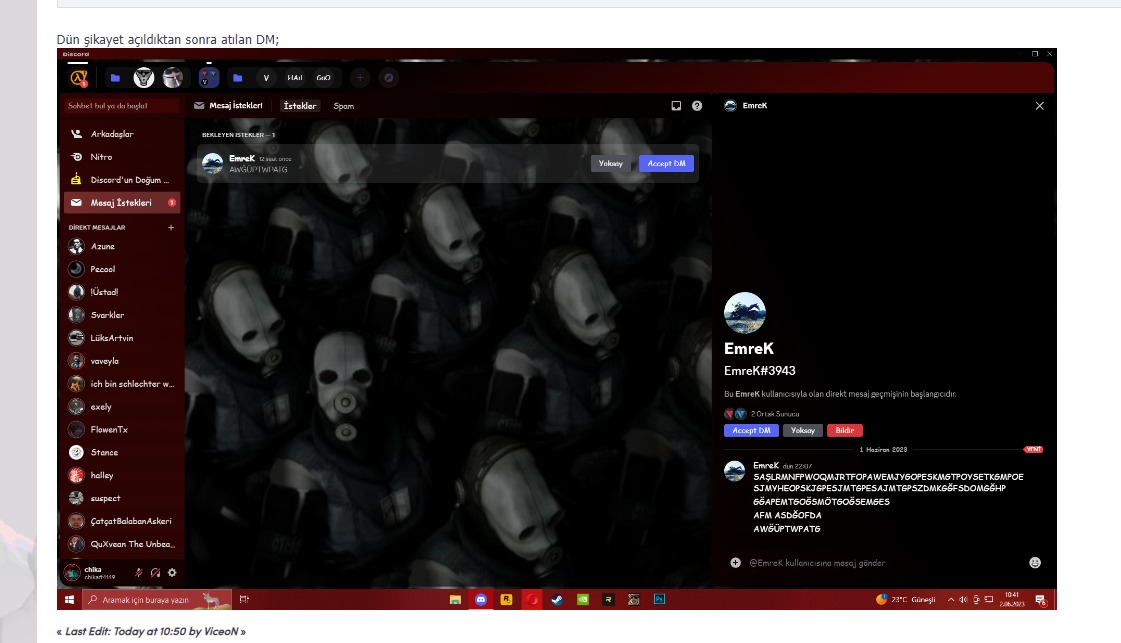Viewport: 1121px width, 643px height.
Task: Open Steam from the taskbar
Action: 557,599
